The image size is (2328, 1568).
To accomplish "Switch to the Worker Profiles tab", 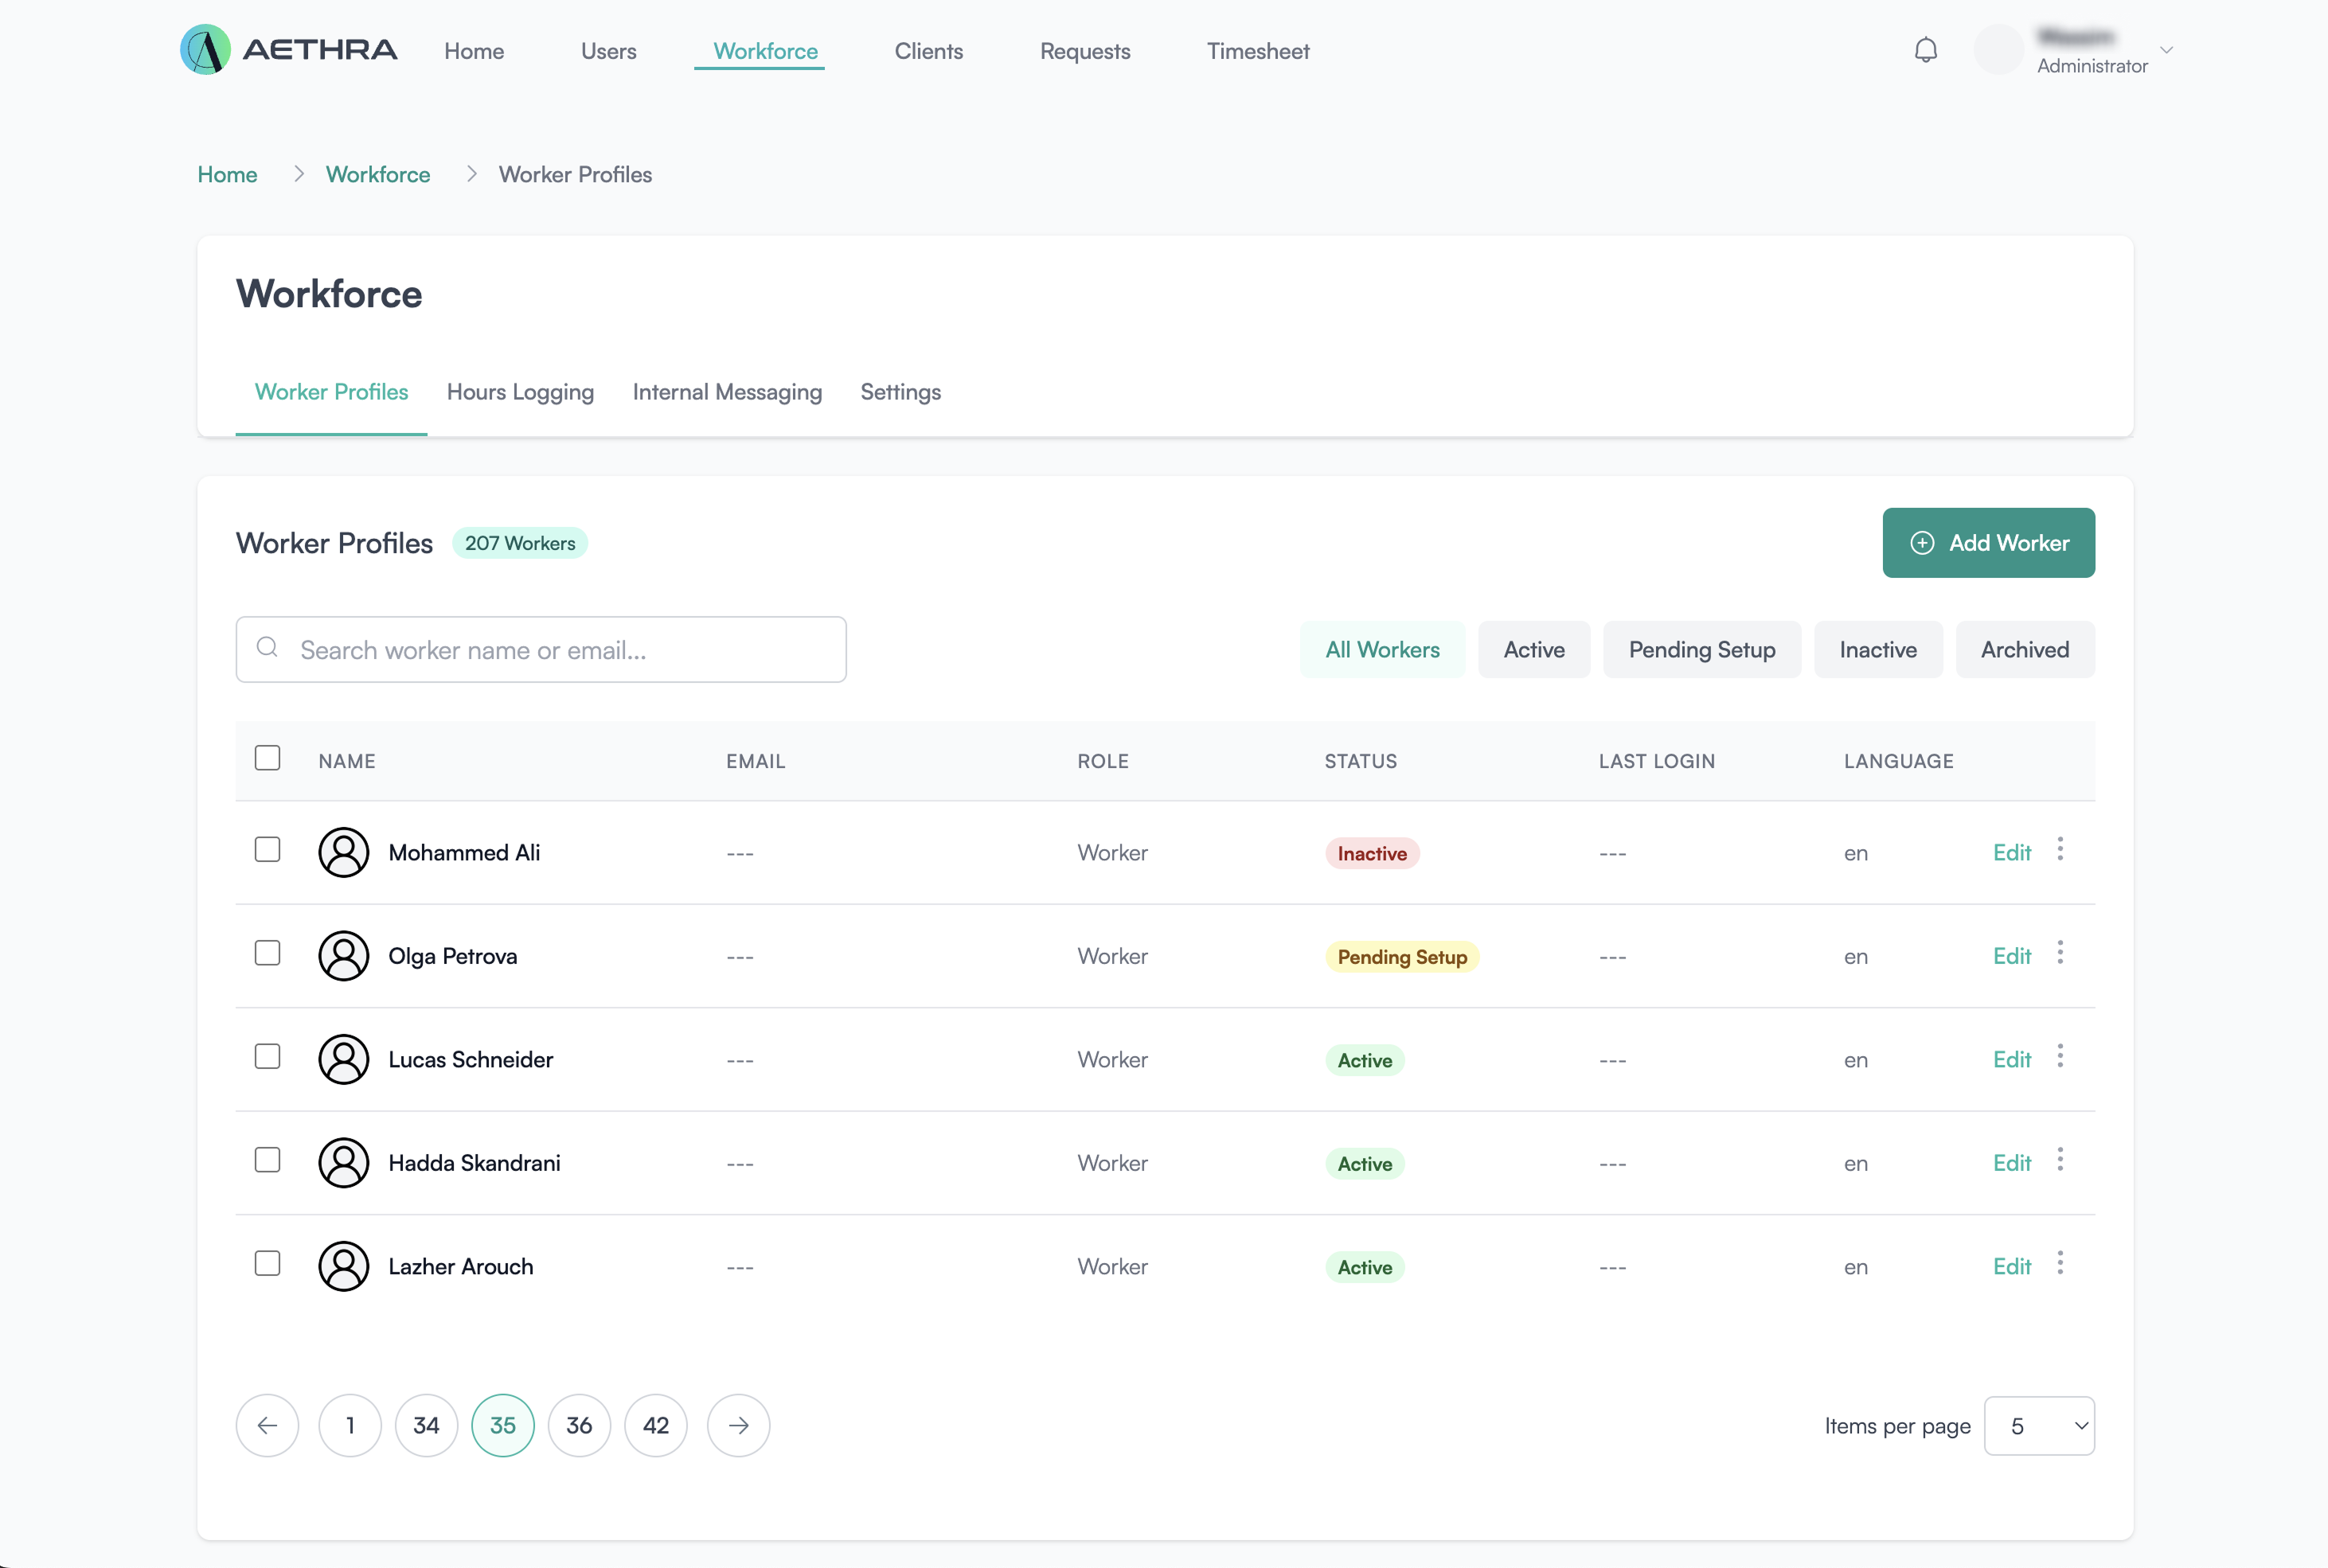I will pyautogui.click(x=331, y=392).
